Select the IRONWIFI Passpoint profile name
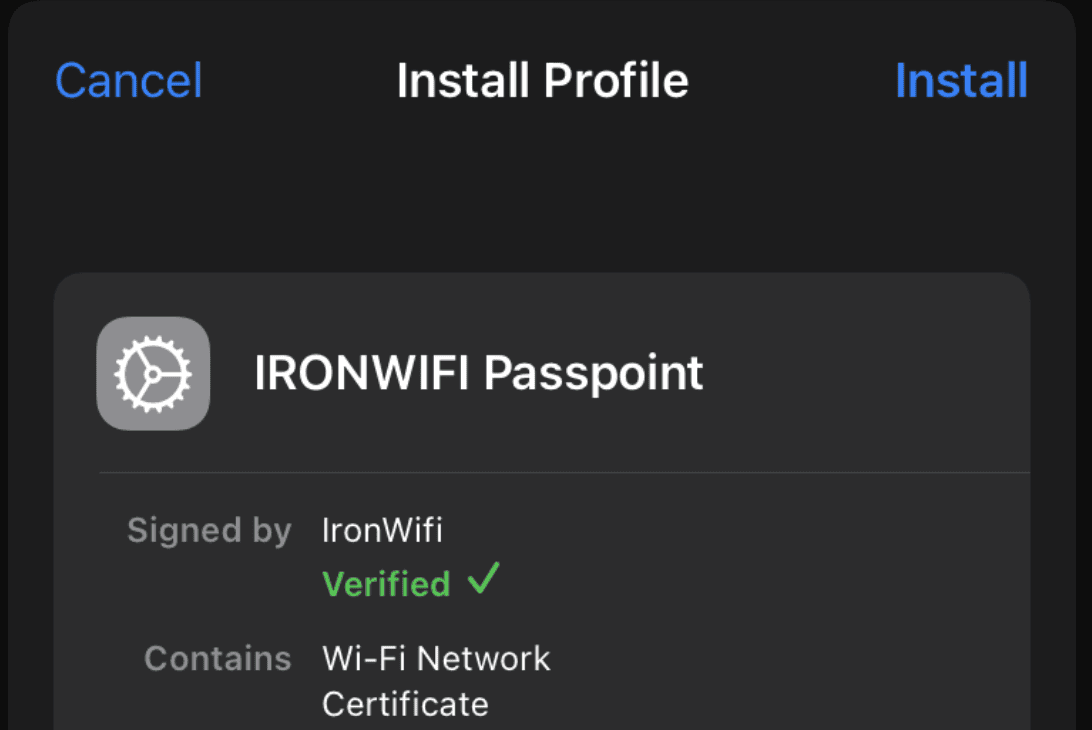This screenshot has width=1092, height=730. pyautogui.click(x=478, y=373)
